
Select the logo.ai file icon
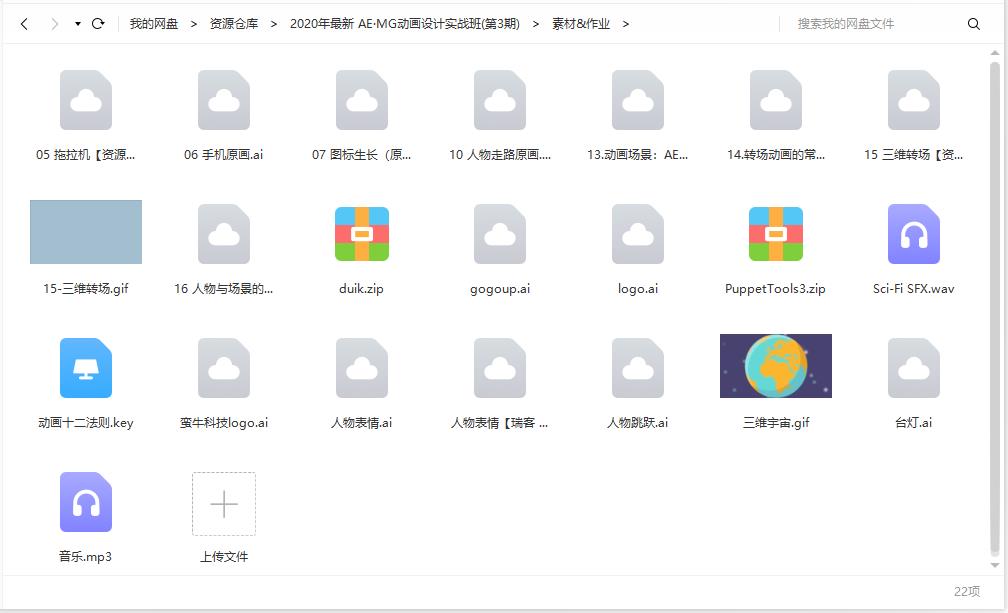tap(638, 234)
